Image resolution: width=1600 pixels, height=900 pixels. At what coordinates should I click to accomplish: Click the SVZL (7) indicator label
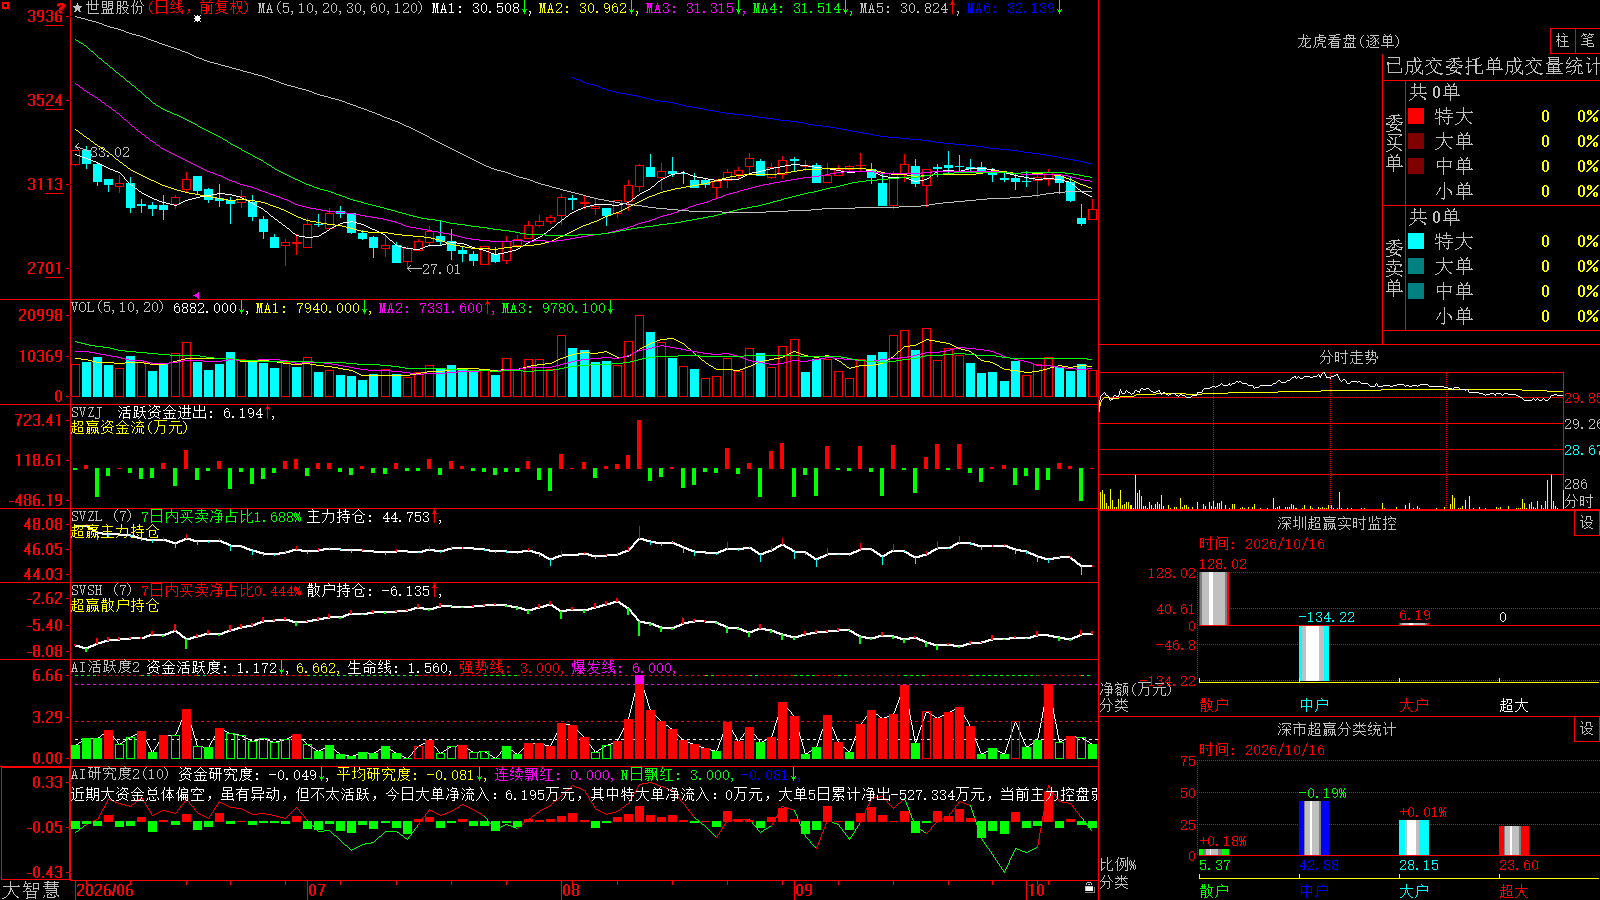tap(101, 517)
